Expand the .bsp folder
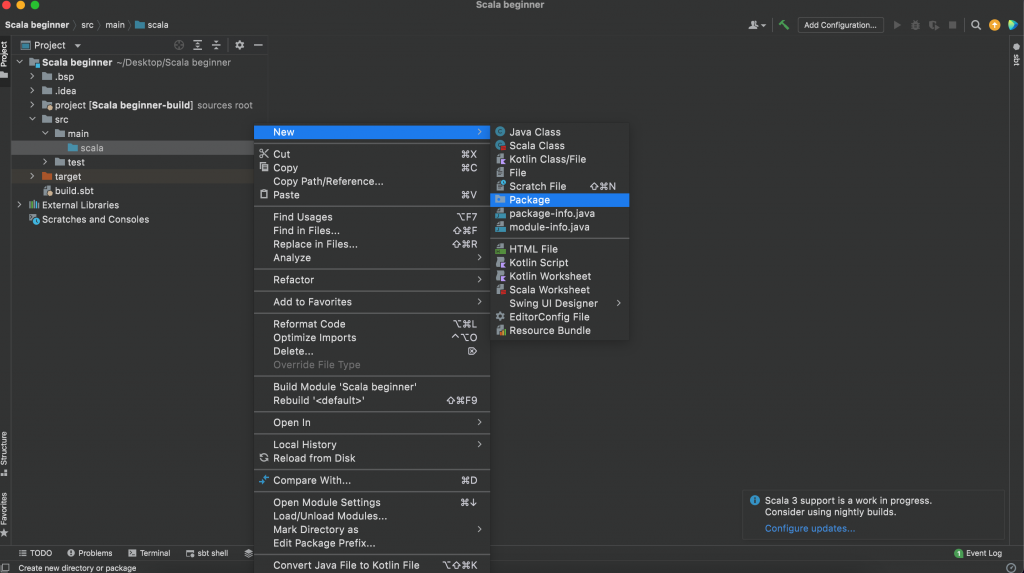 32,76
